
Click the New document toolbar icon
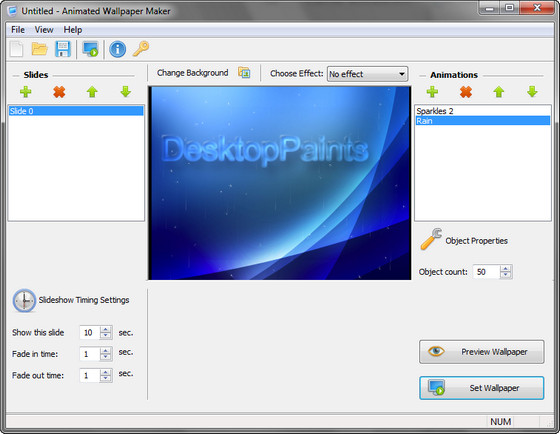(x=16, y=49)
